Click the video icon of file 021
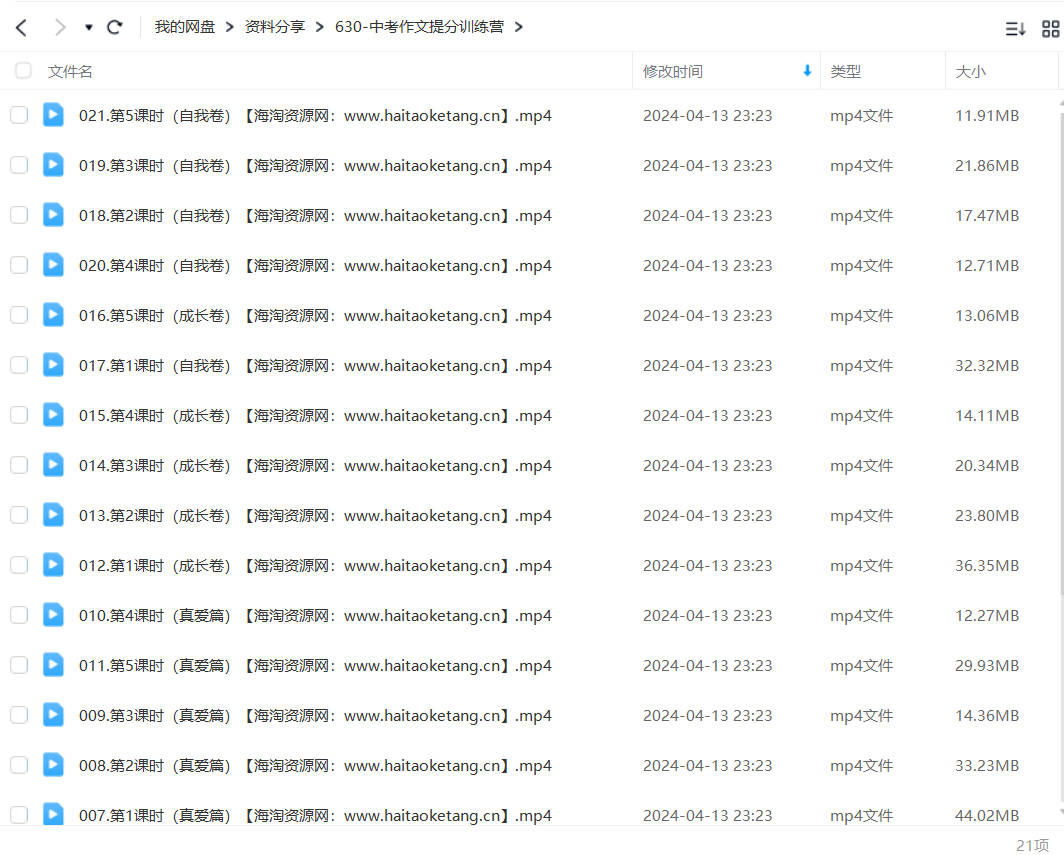The height and width of the screenshot is (855, 1064). [x=53, y=115]
